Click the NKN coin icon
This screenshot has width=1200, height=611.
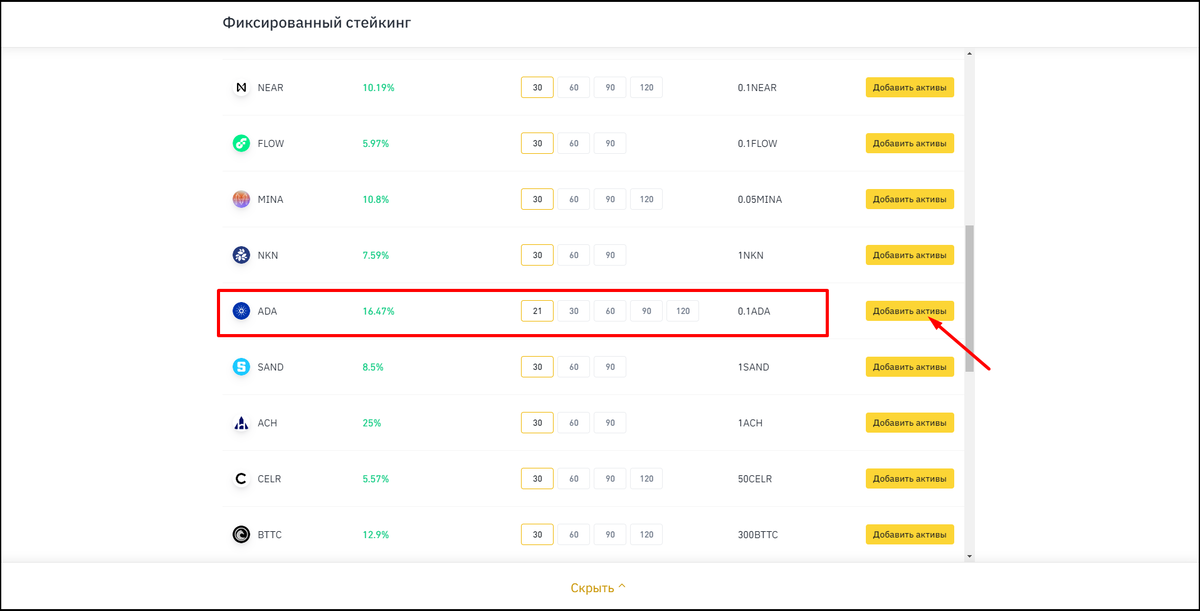tap(241, 255)
